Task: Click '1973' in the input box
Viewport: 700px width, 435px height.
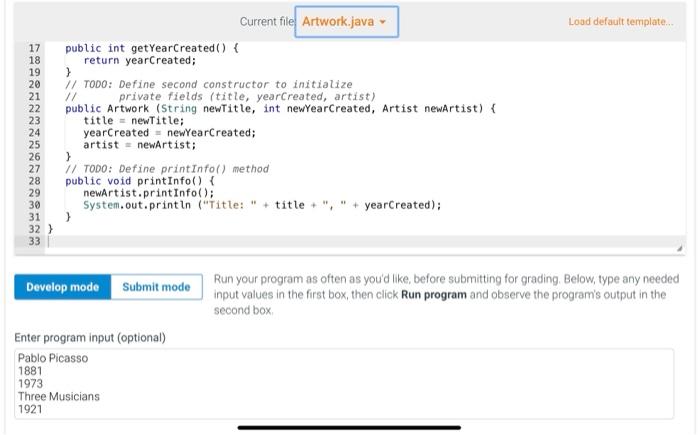Action: click(x=30, y=384)
